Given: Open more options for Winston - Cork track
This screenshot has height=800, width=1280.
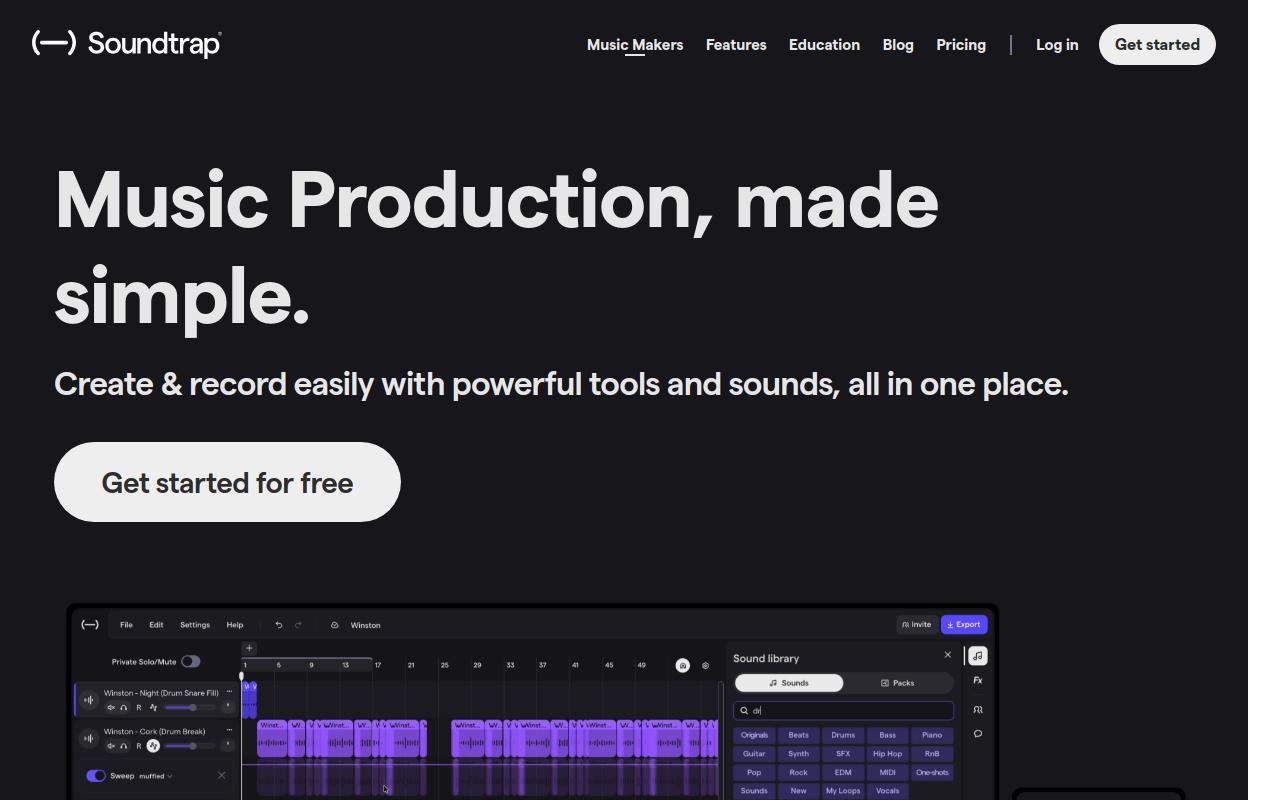Looking at the screenshot, I should (x=229, y=729).
